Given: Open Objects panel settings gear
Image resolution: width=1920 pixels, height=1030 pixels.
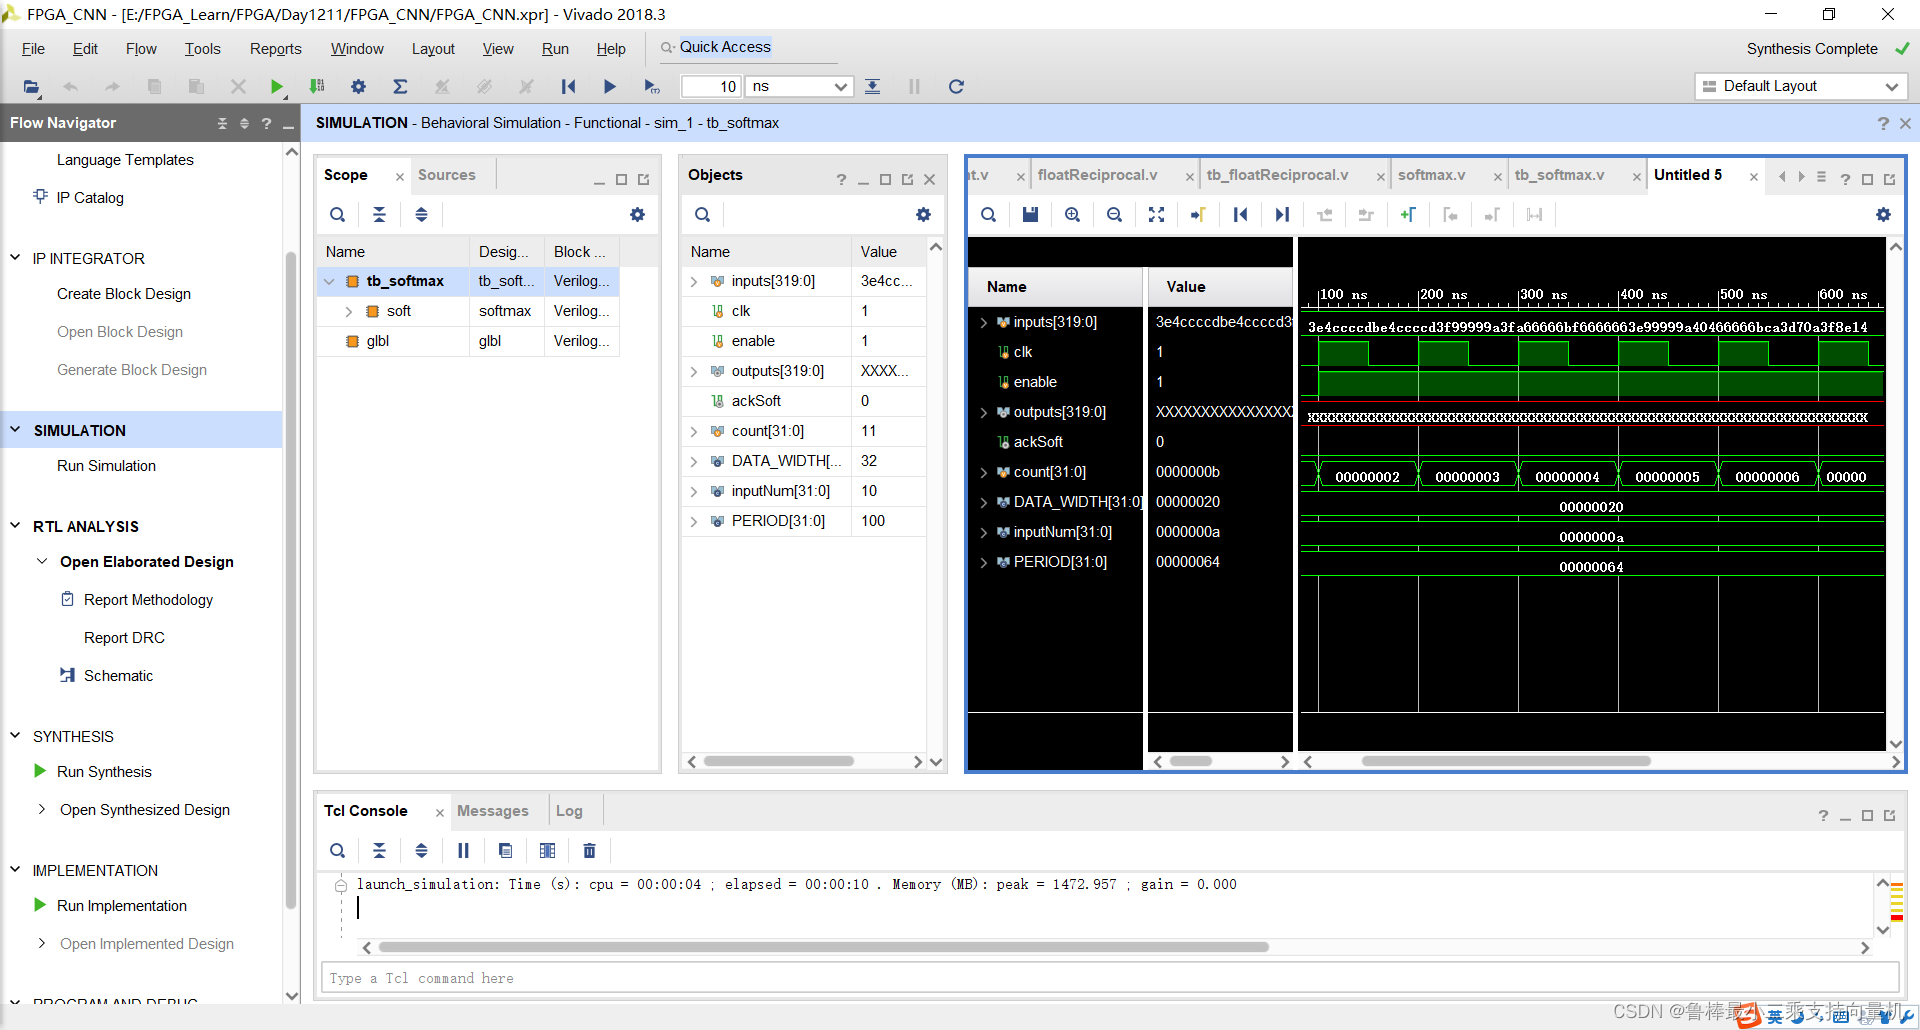Looking at the screenshot, I should (923, 215).
